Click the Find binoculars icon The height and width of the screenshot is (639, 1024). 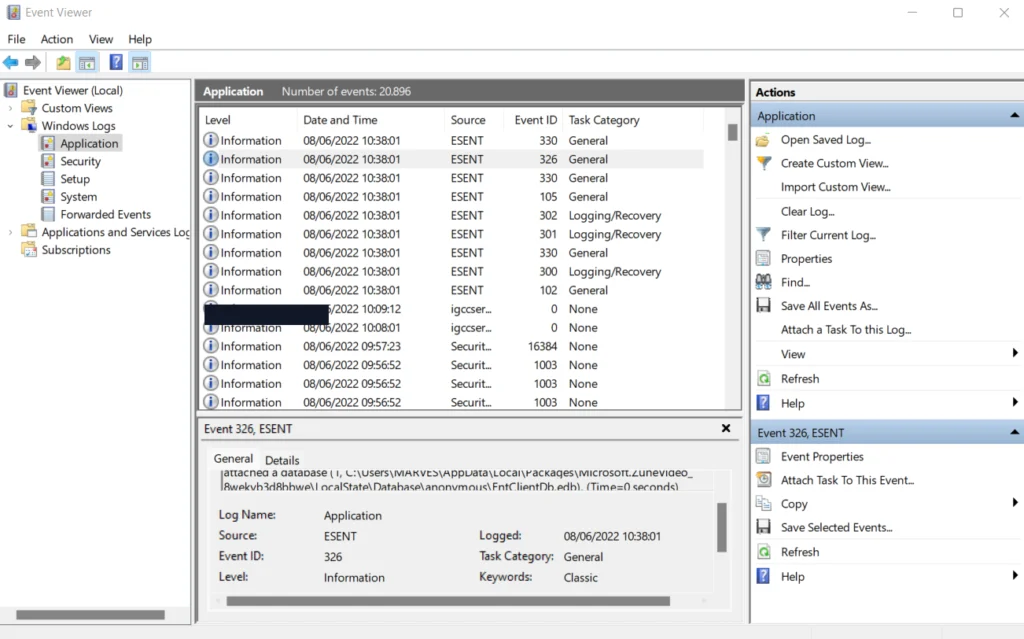coord(763,282)
